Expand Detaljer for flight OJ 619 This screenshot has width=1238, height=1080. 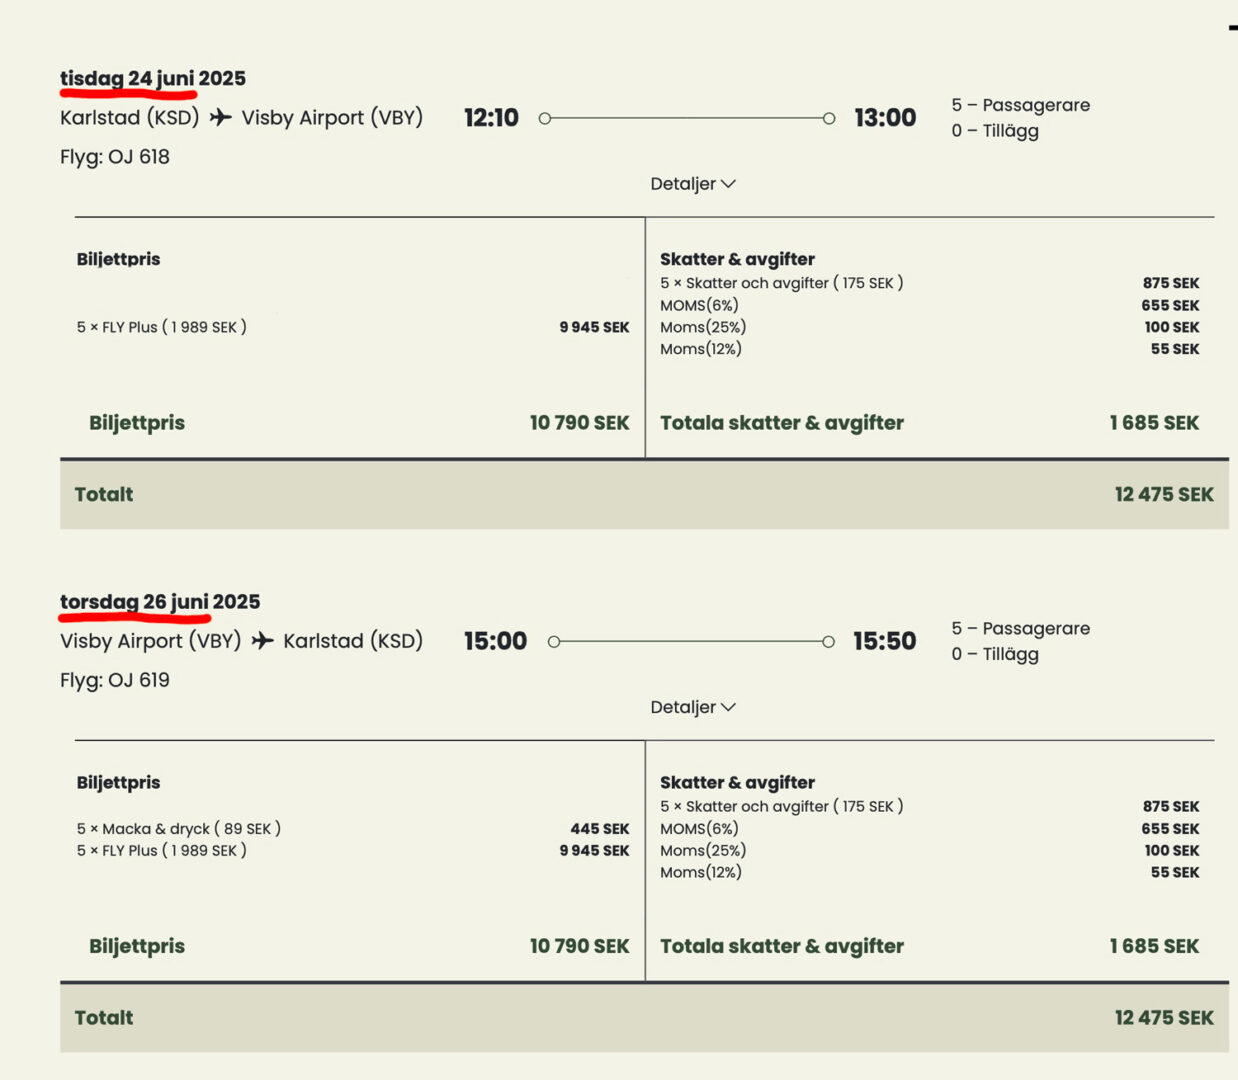coord(692,707)
